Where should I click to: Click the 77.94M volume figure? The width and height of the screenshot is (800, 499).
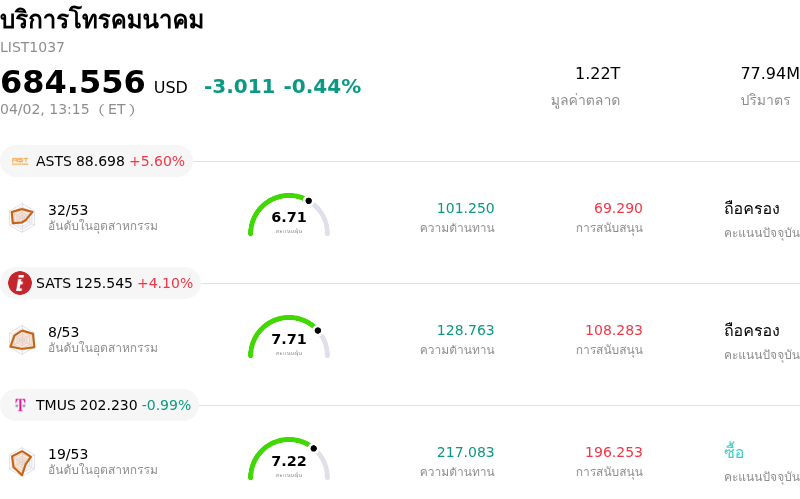tap(769, 73)
